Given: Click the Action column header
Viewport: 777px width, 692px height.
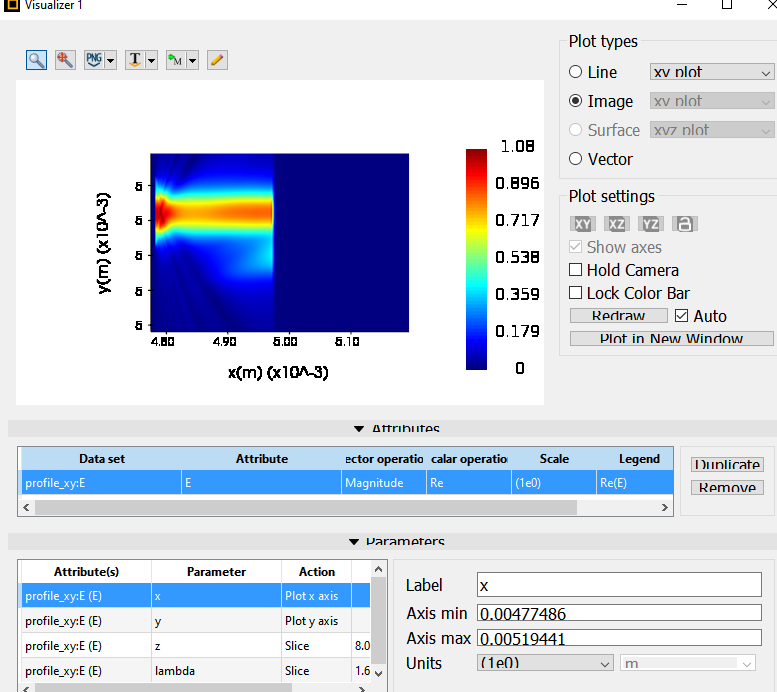Looking at the screenshot, I should pyautogui.click(x=317, y=572).
